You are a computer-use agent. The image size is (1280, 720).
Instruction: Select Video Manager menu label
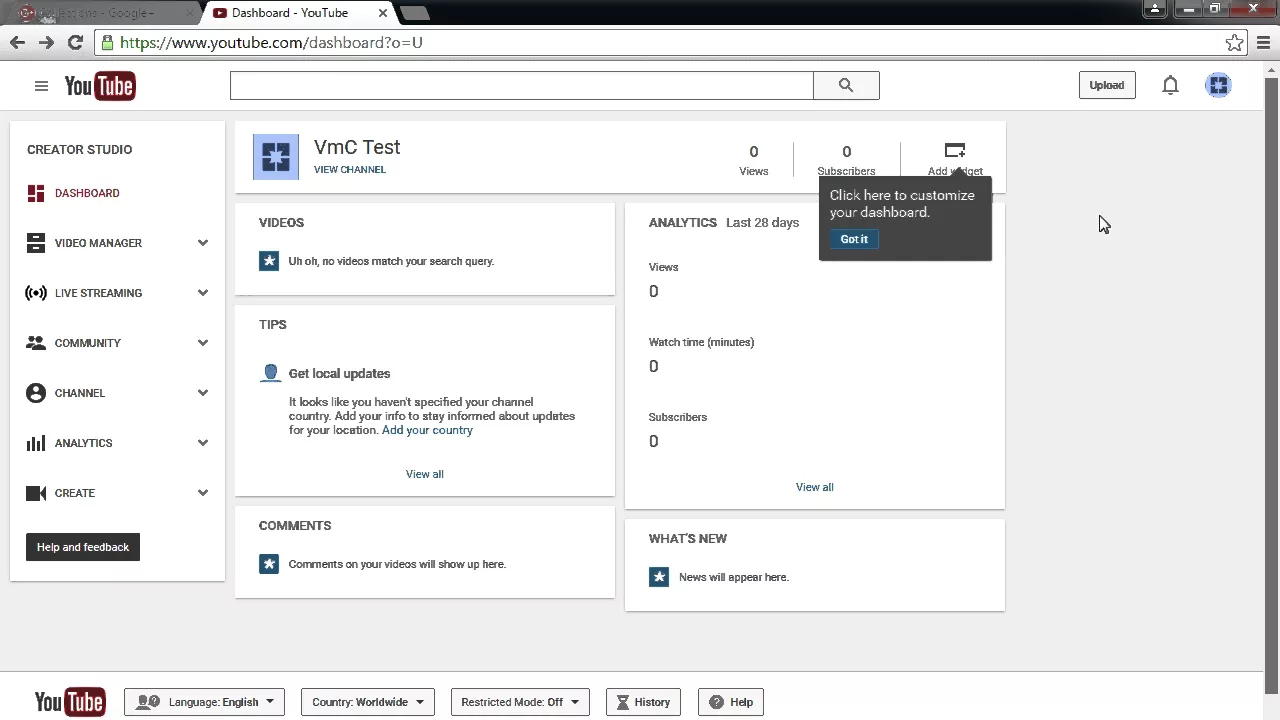(x=98, y=243)
